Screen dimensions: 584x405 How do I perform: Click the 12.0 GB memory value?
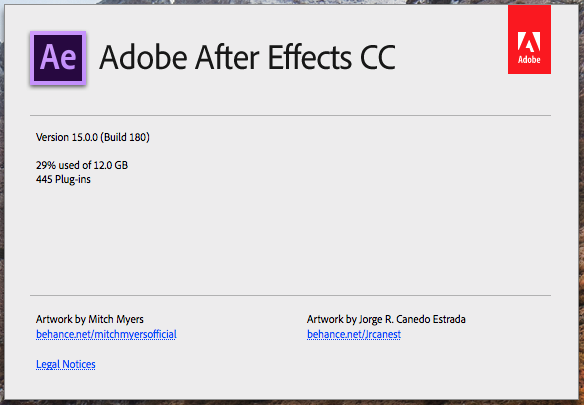coord(110,165)
